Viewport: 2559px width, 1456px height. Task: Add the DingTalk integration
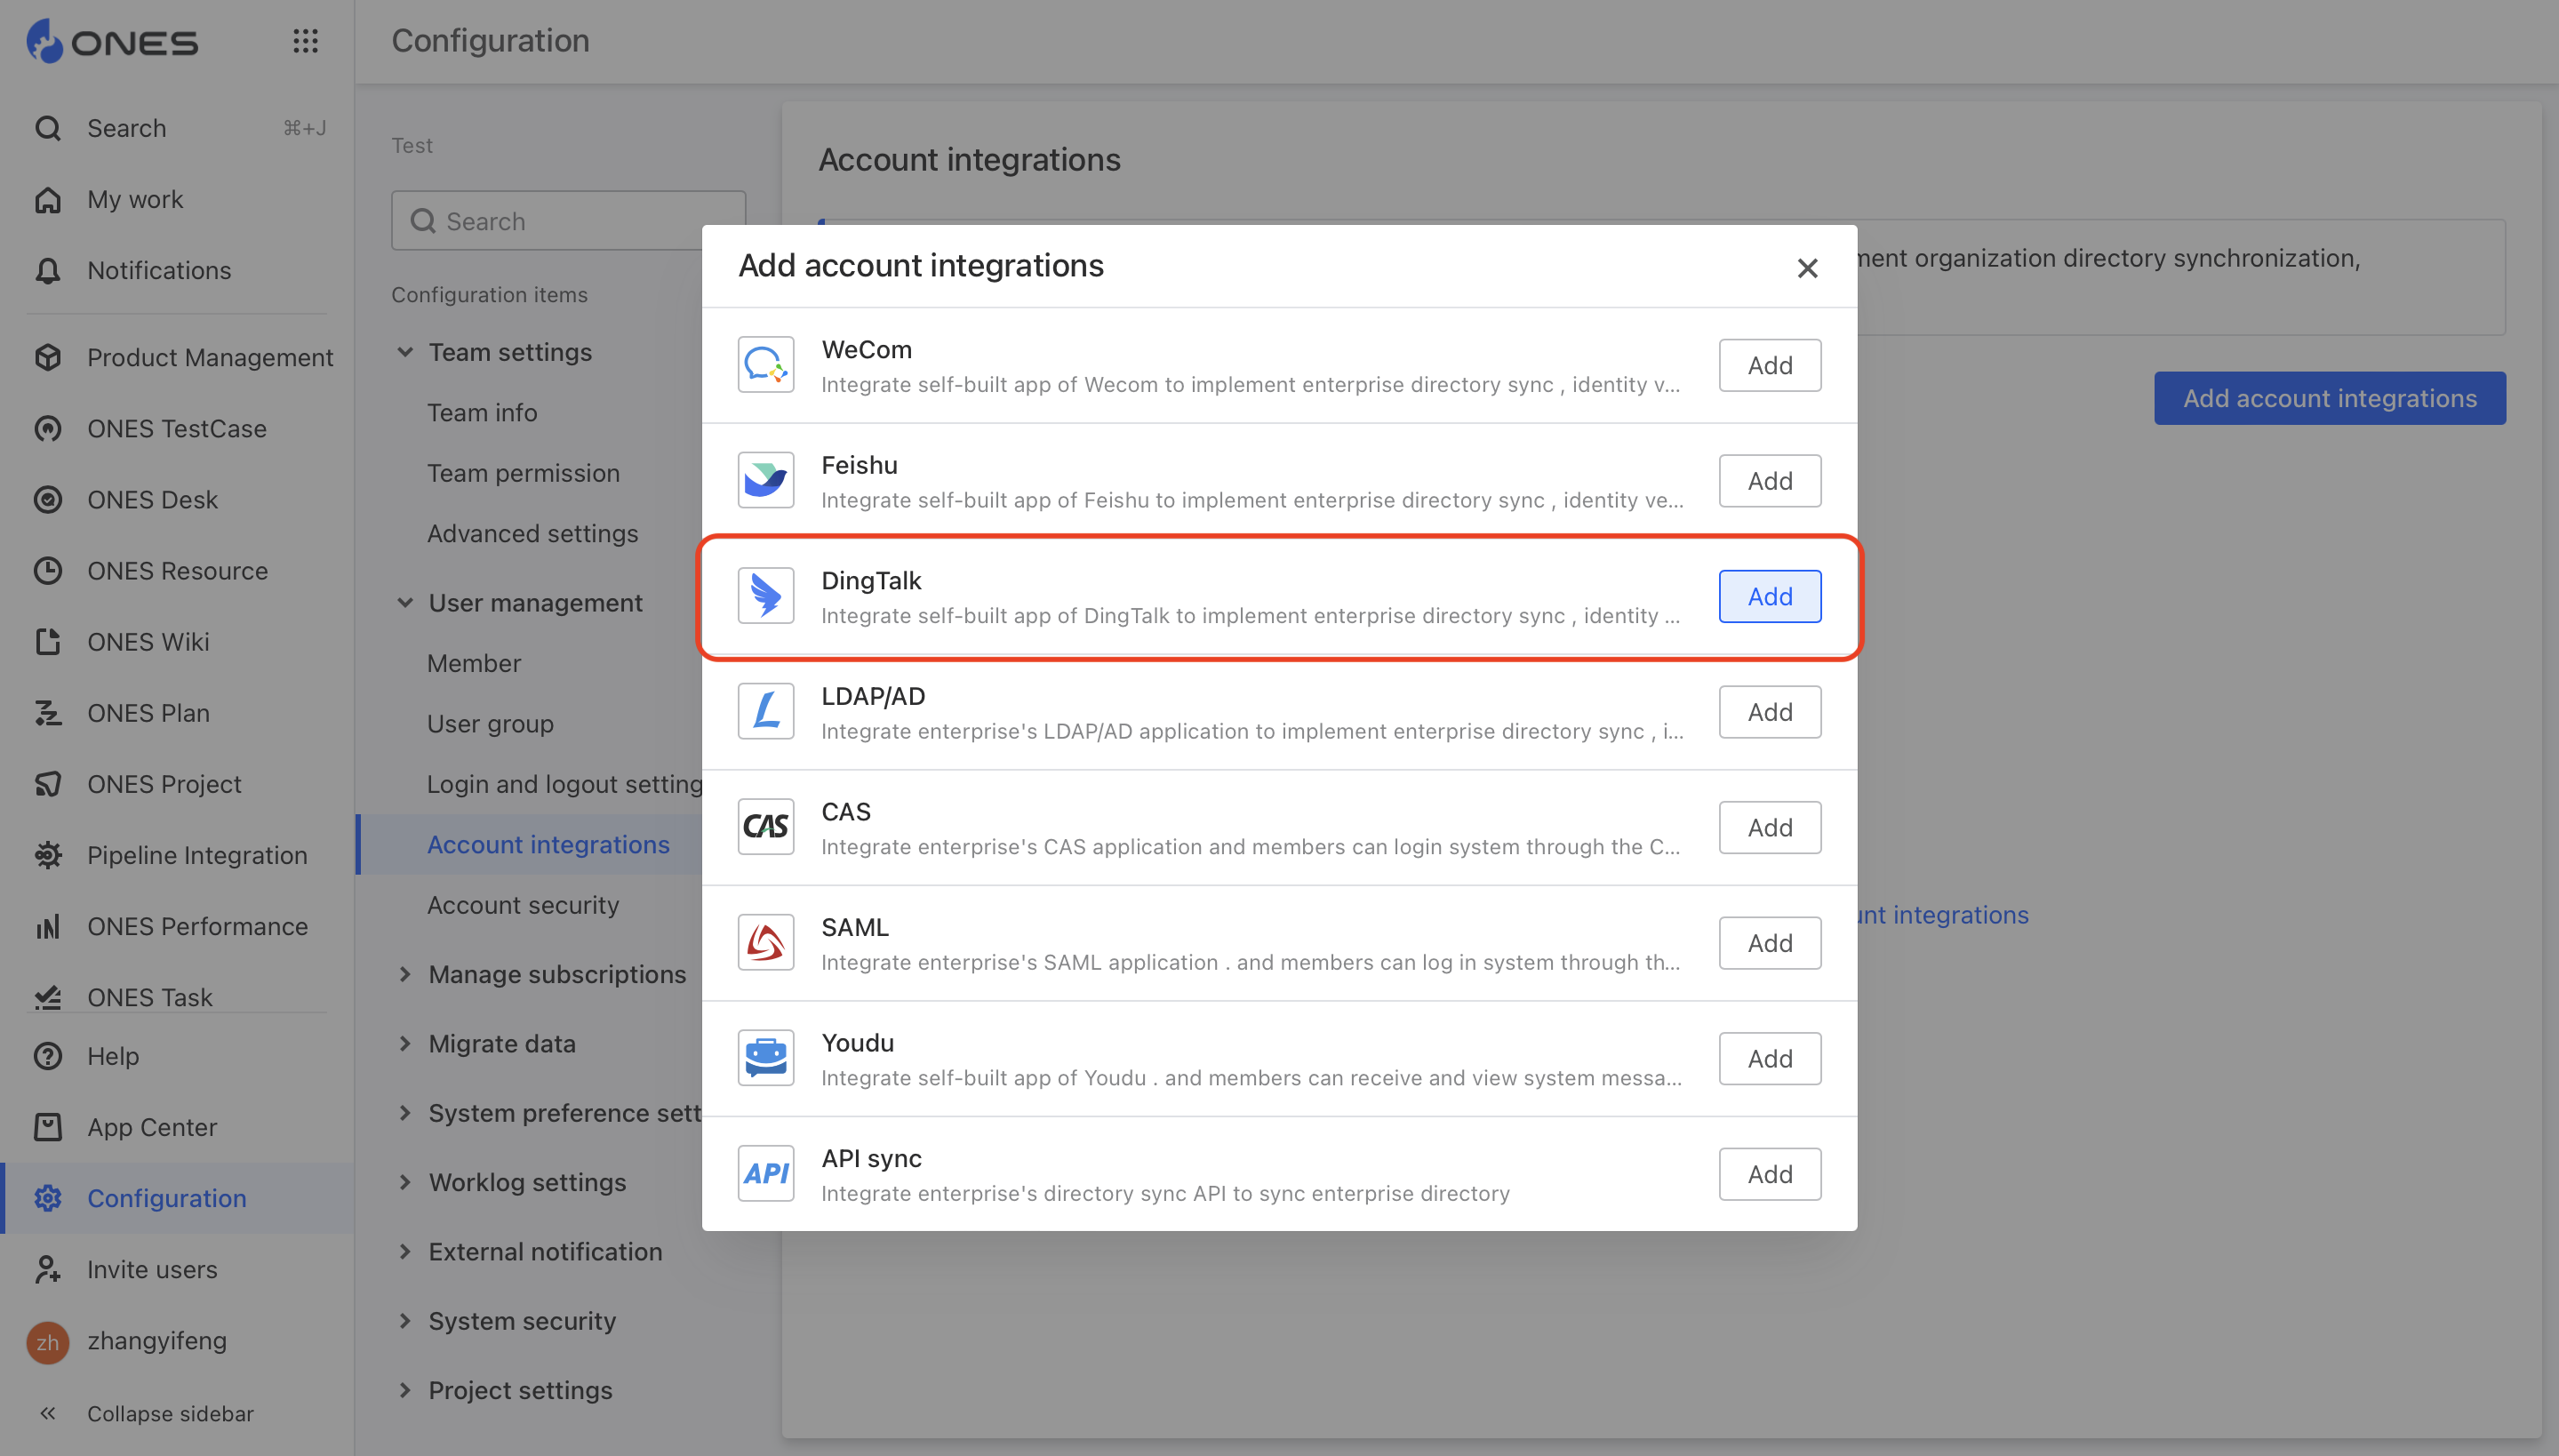[1770, 596]
